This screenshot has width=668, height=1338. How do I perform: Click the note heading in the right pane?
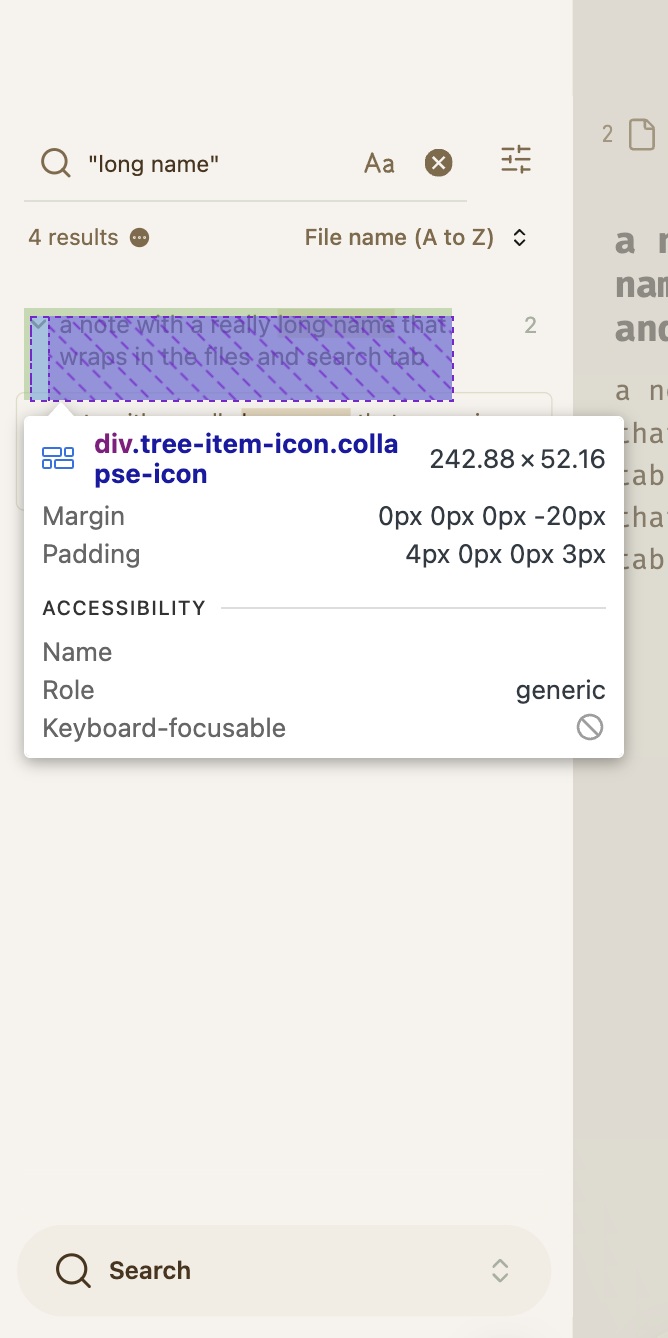coord(641,285)
